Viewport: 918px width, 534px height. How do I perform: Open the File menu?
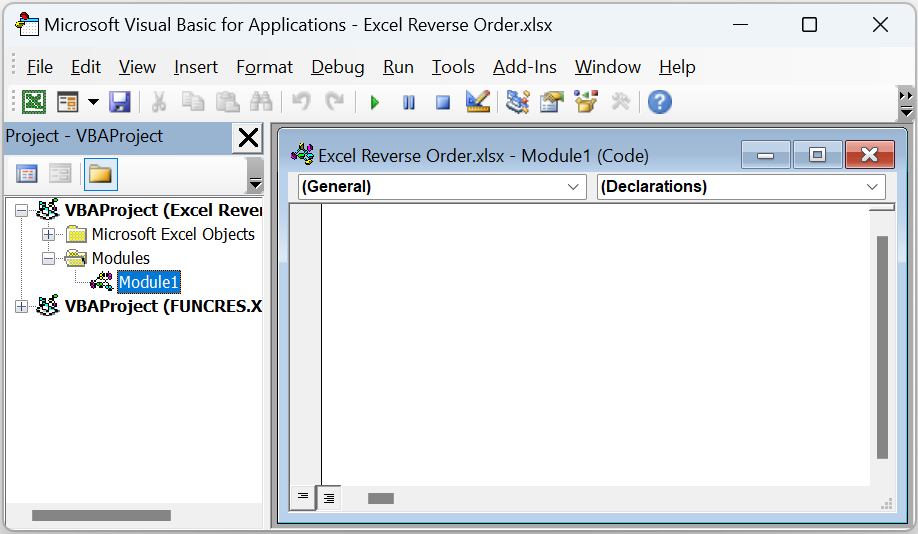(x=40, y=67)
